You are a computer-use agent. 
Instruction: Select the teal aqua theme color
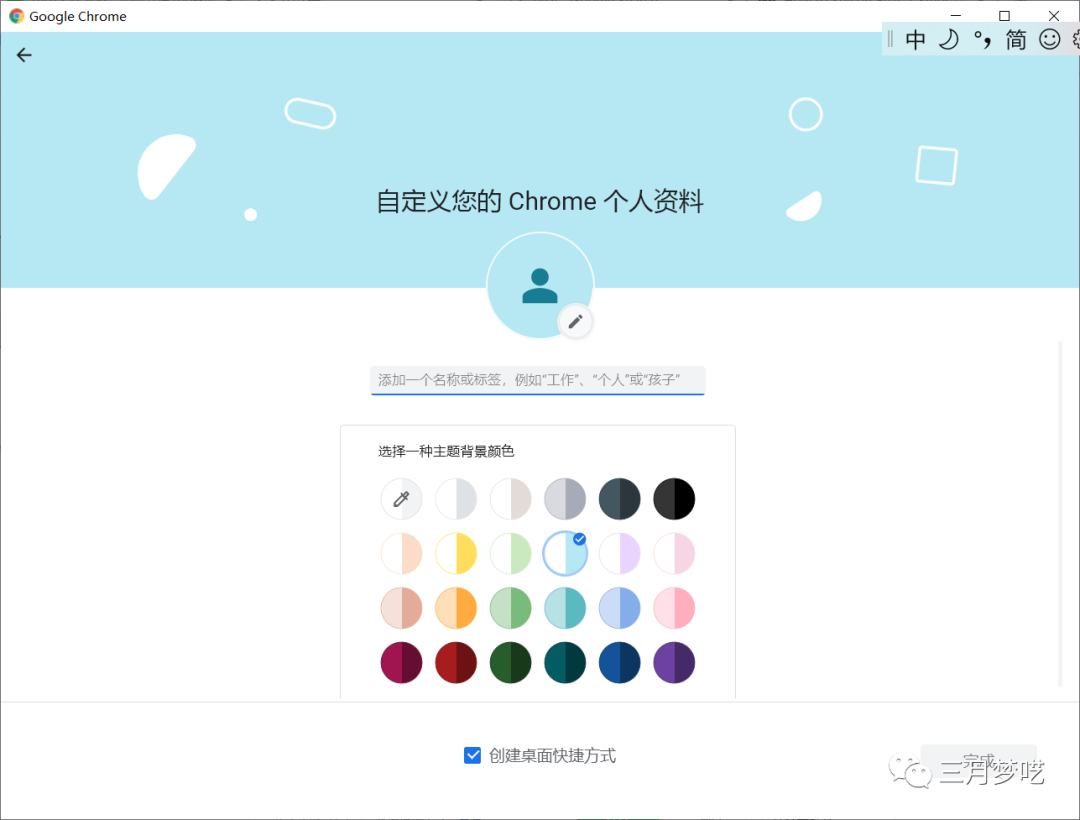[565, 608]
